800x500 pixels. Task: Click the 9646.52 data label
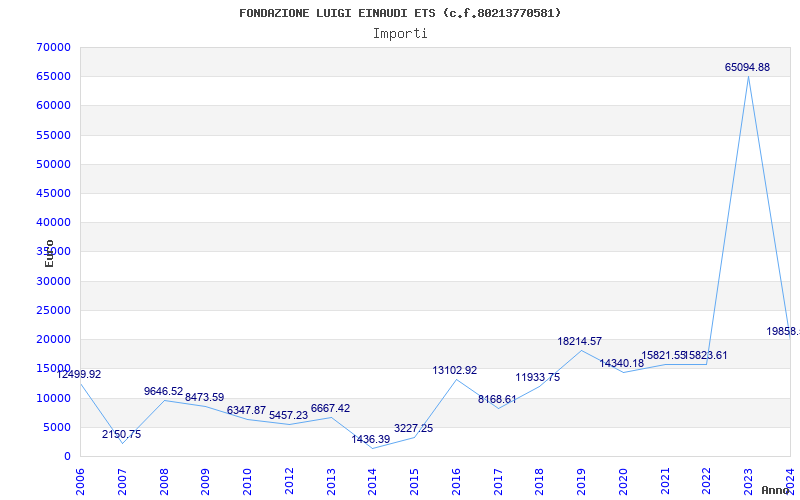(x=163, y=391)
